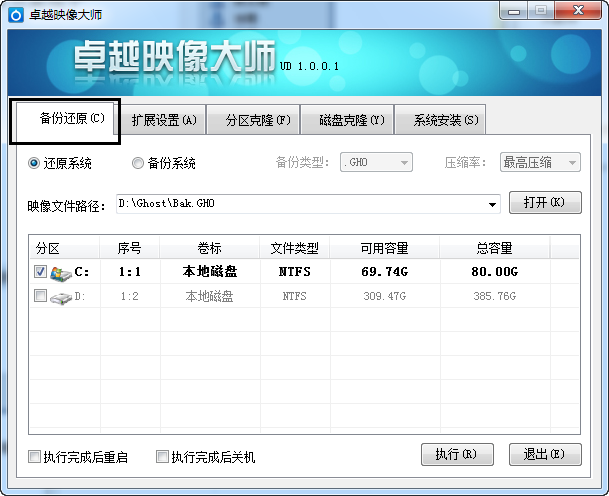Enable 执行完成后关机 checkbox
The width and height of the screenshot is (609, 496).
click(162, 457)
